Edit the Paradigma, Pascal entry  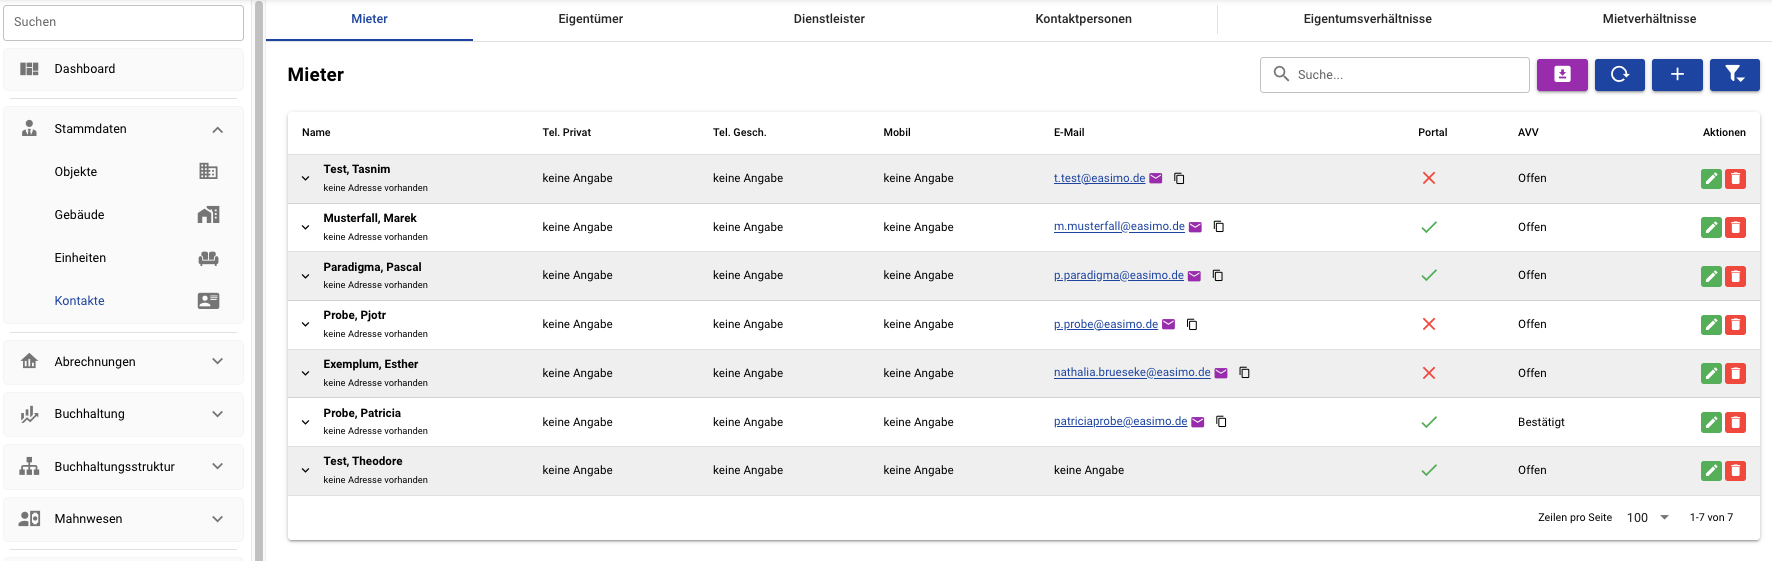pyautogui.click(x=1711, y=276)
